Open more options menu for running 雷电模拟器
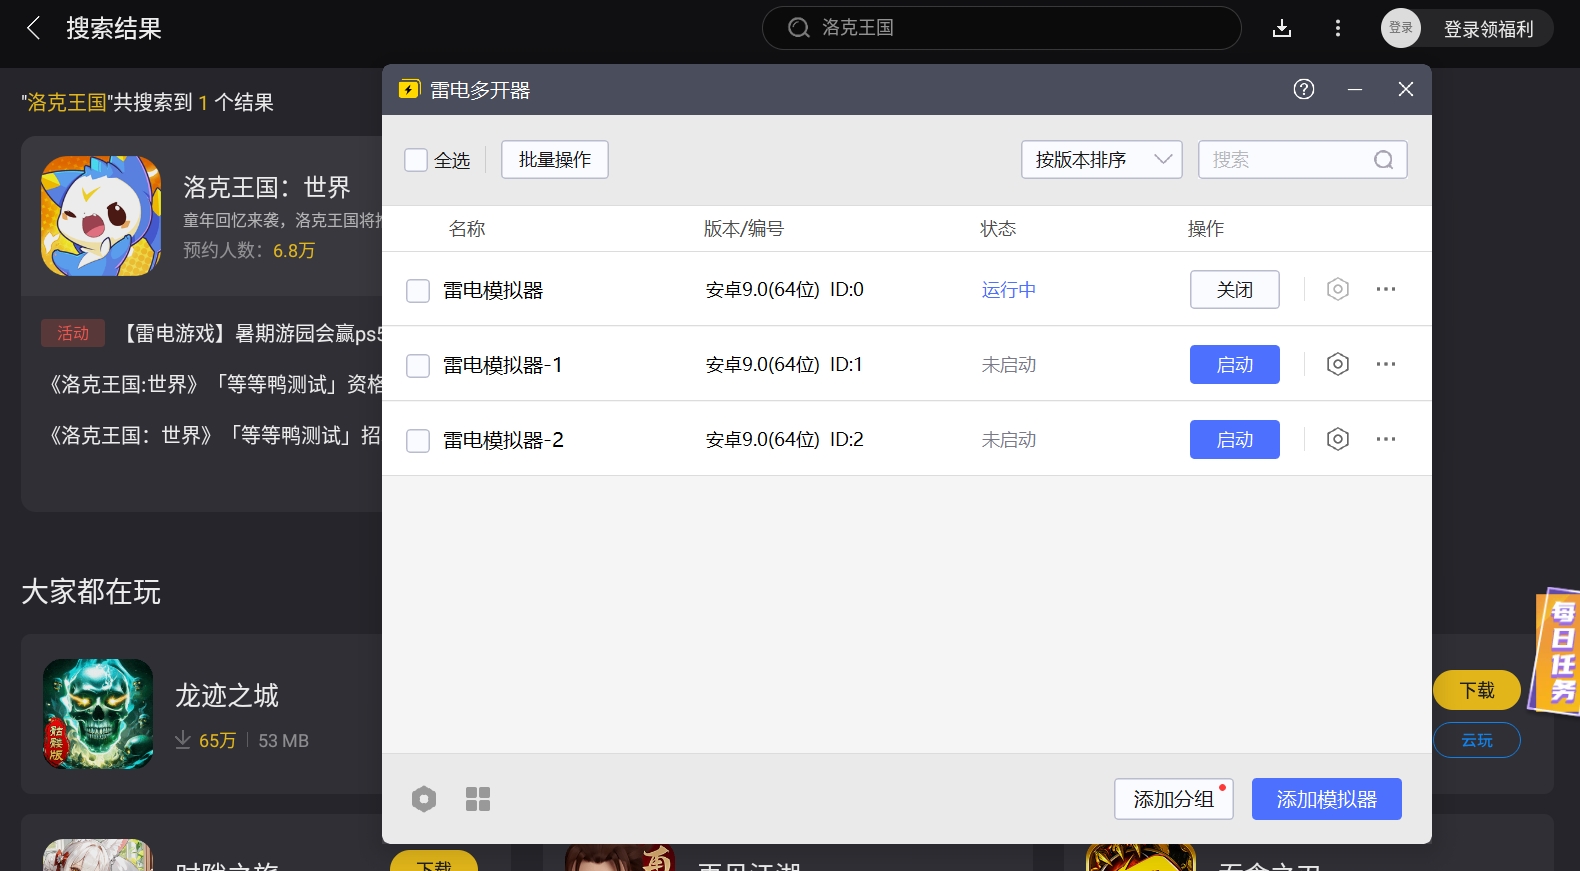1580x871 pixels. pos(1385,289)
